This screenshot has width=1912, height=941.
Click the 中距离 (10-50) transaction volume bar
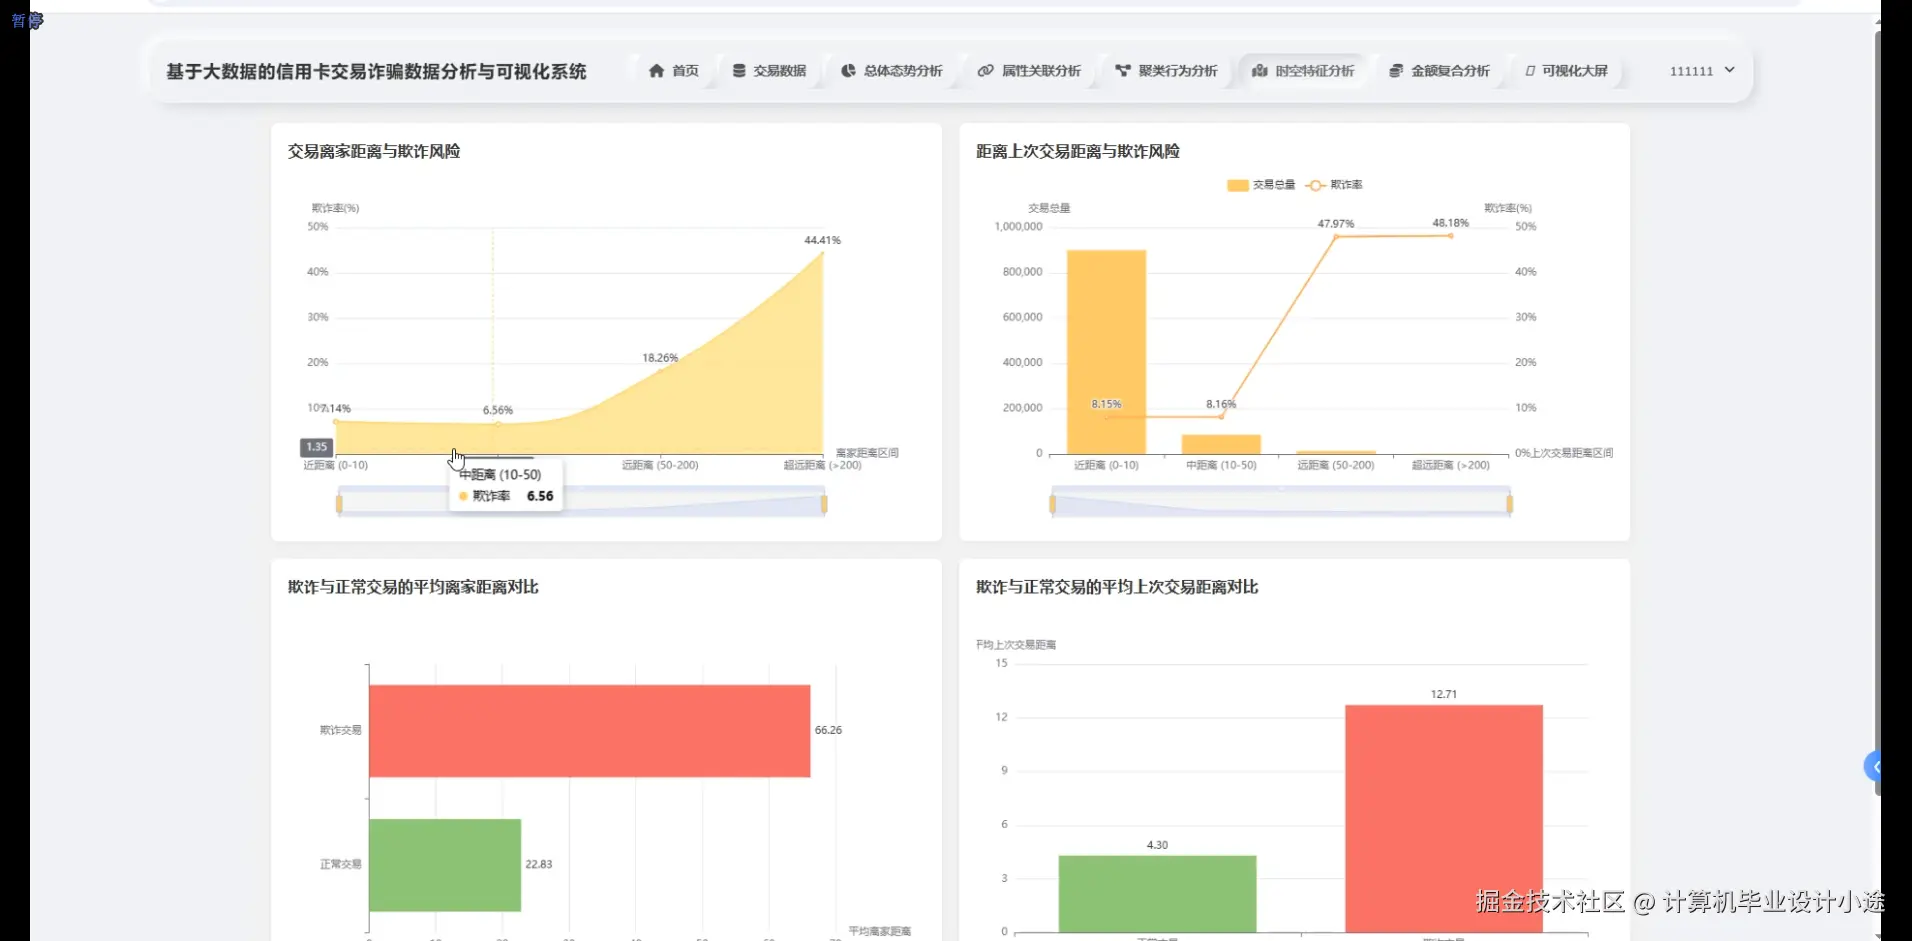[1221, 444]
